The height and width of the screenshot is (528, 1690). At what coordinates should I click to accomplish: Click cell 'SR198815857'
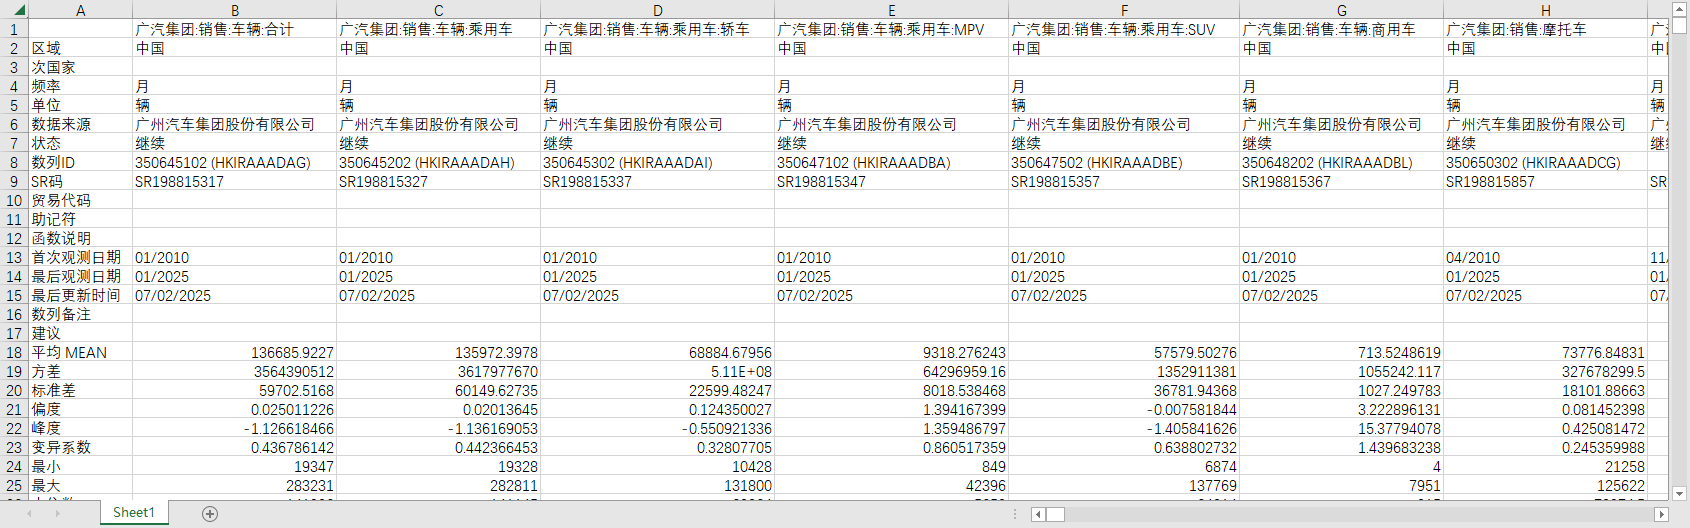[x=1545, y=181]
